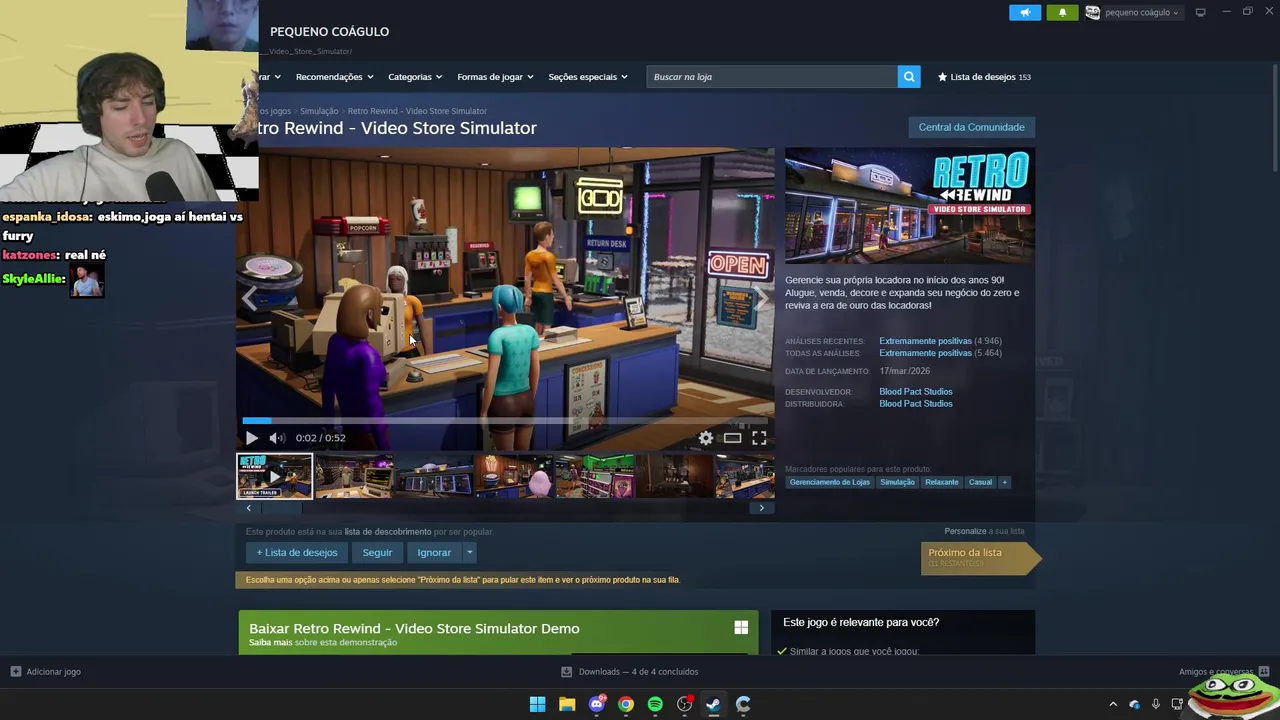Click the microphone tray icon
This screenshot has height=720, width=1280.
pos(1156,704)
